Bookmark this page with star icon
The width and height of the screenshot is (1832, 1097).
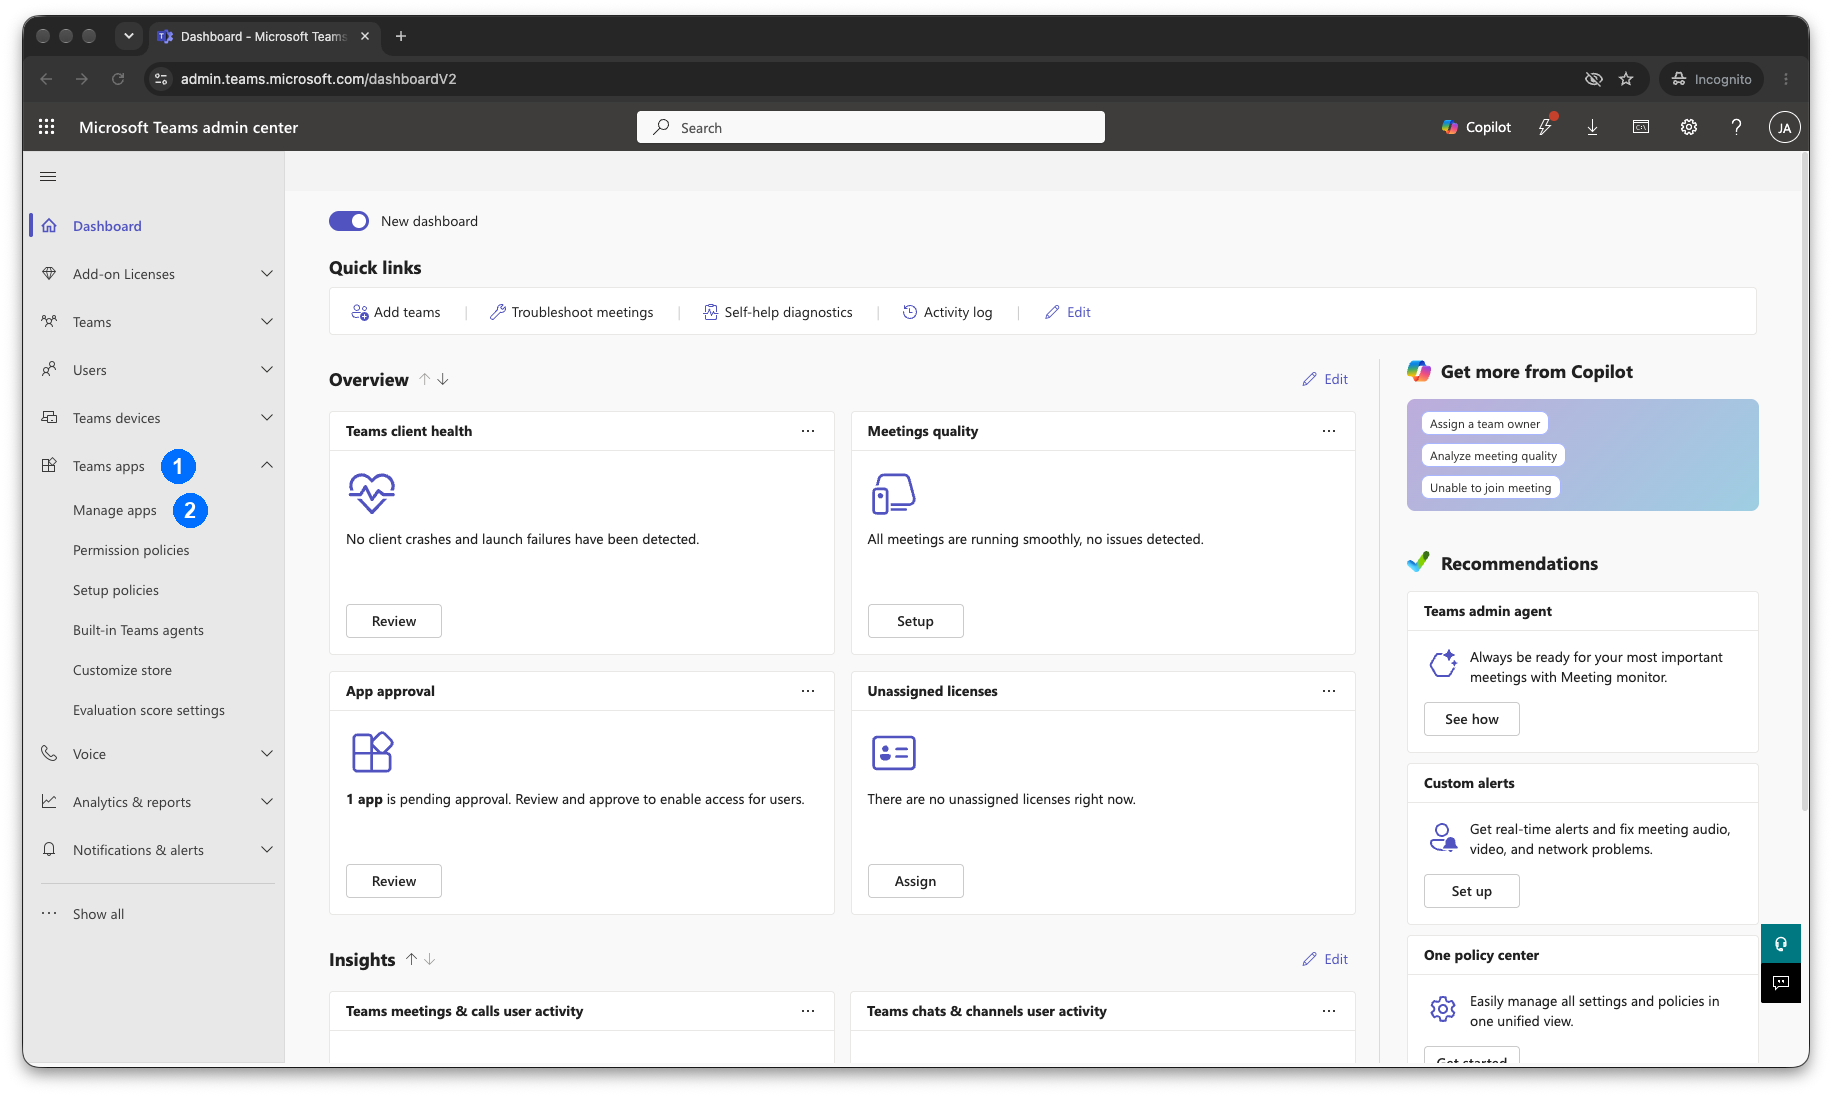pos(1626,79)
